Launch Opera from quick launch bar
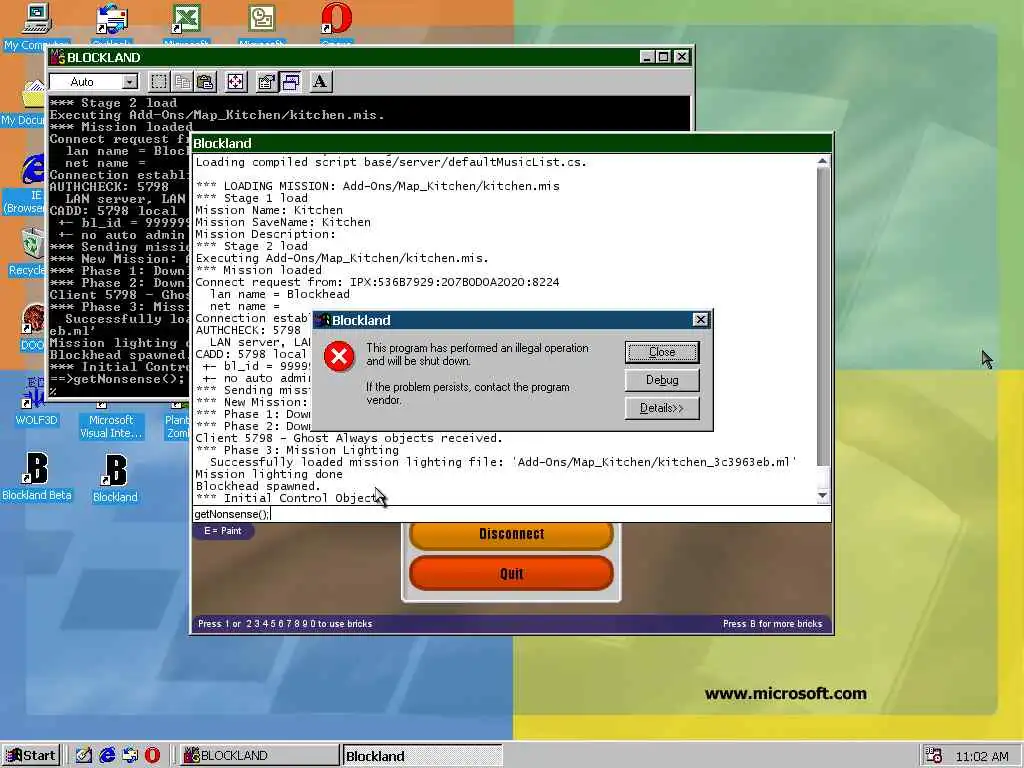Viewport: 1024px width, 768px height. (x=152, y=756)
